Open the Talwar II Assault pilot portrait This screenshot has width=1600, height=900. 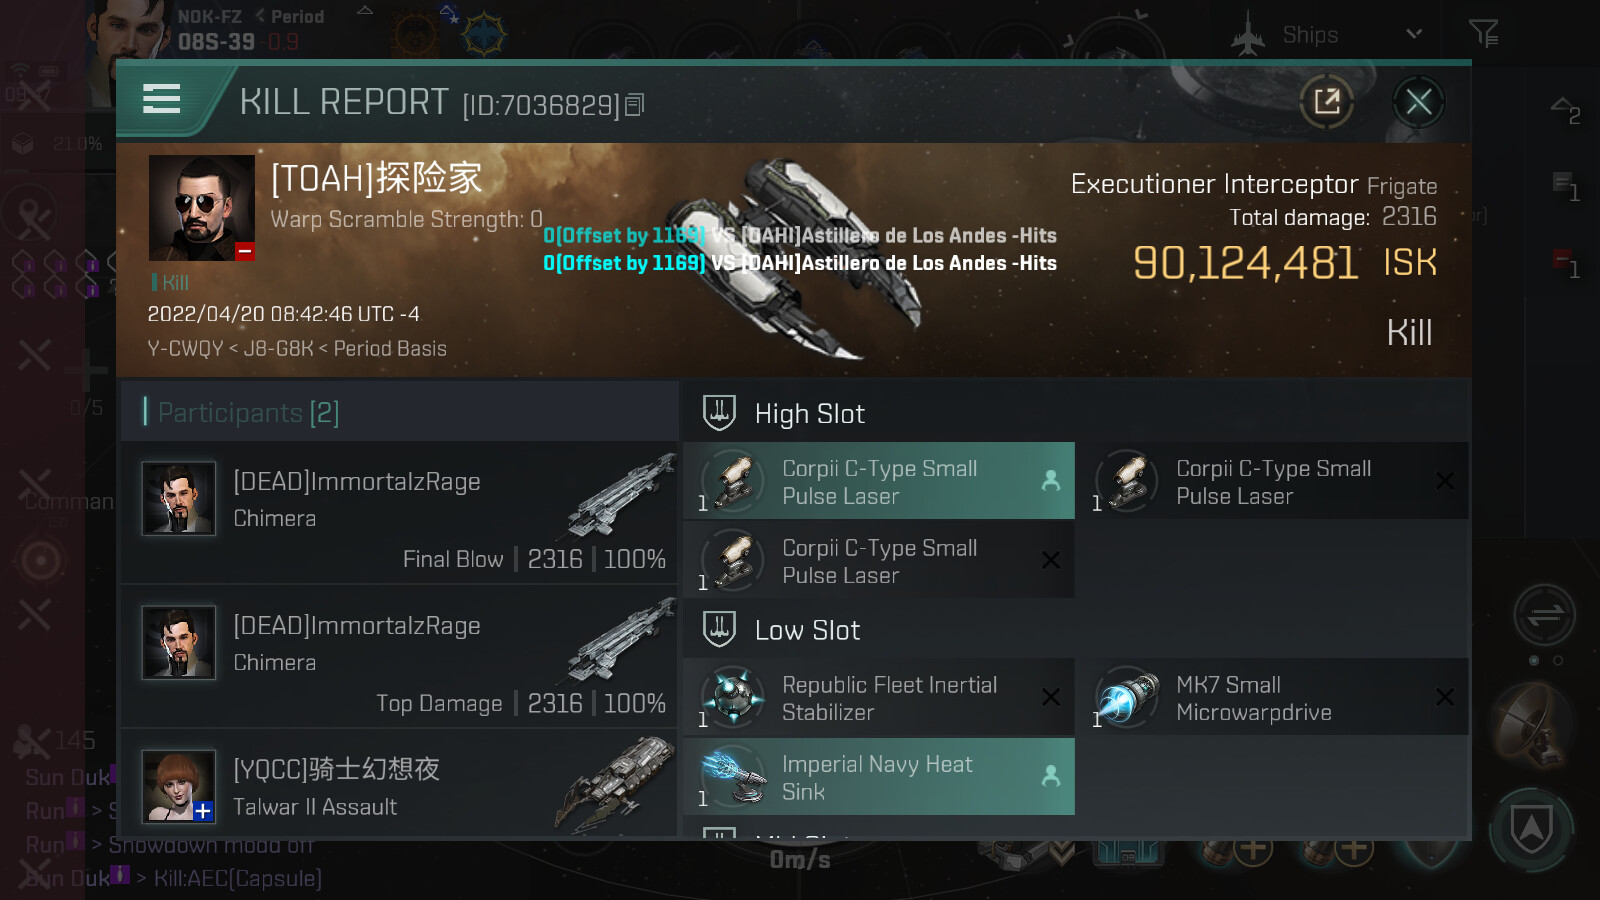click(179, 786)
